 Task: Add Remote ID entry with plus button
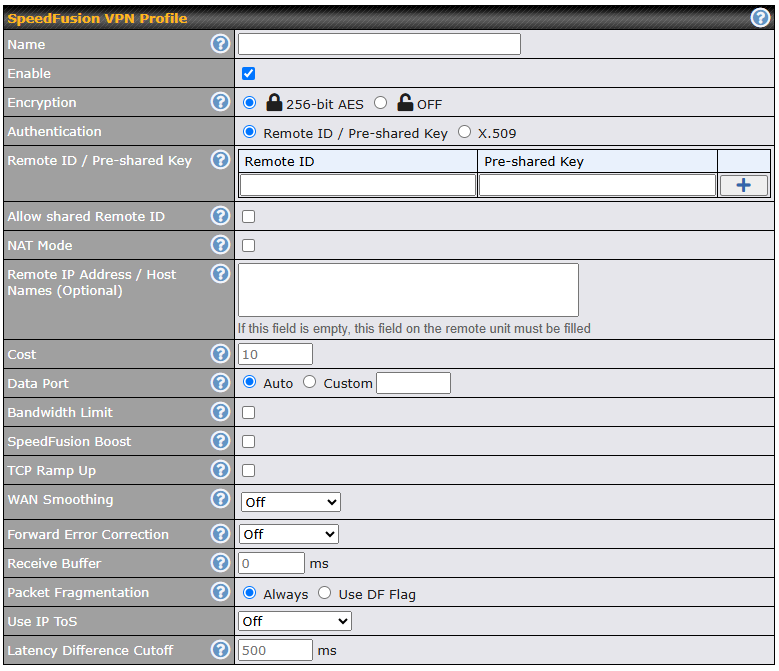coord(743,185)
